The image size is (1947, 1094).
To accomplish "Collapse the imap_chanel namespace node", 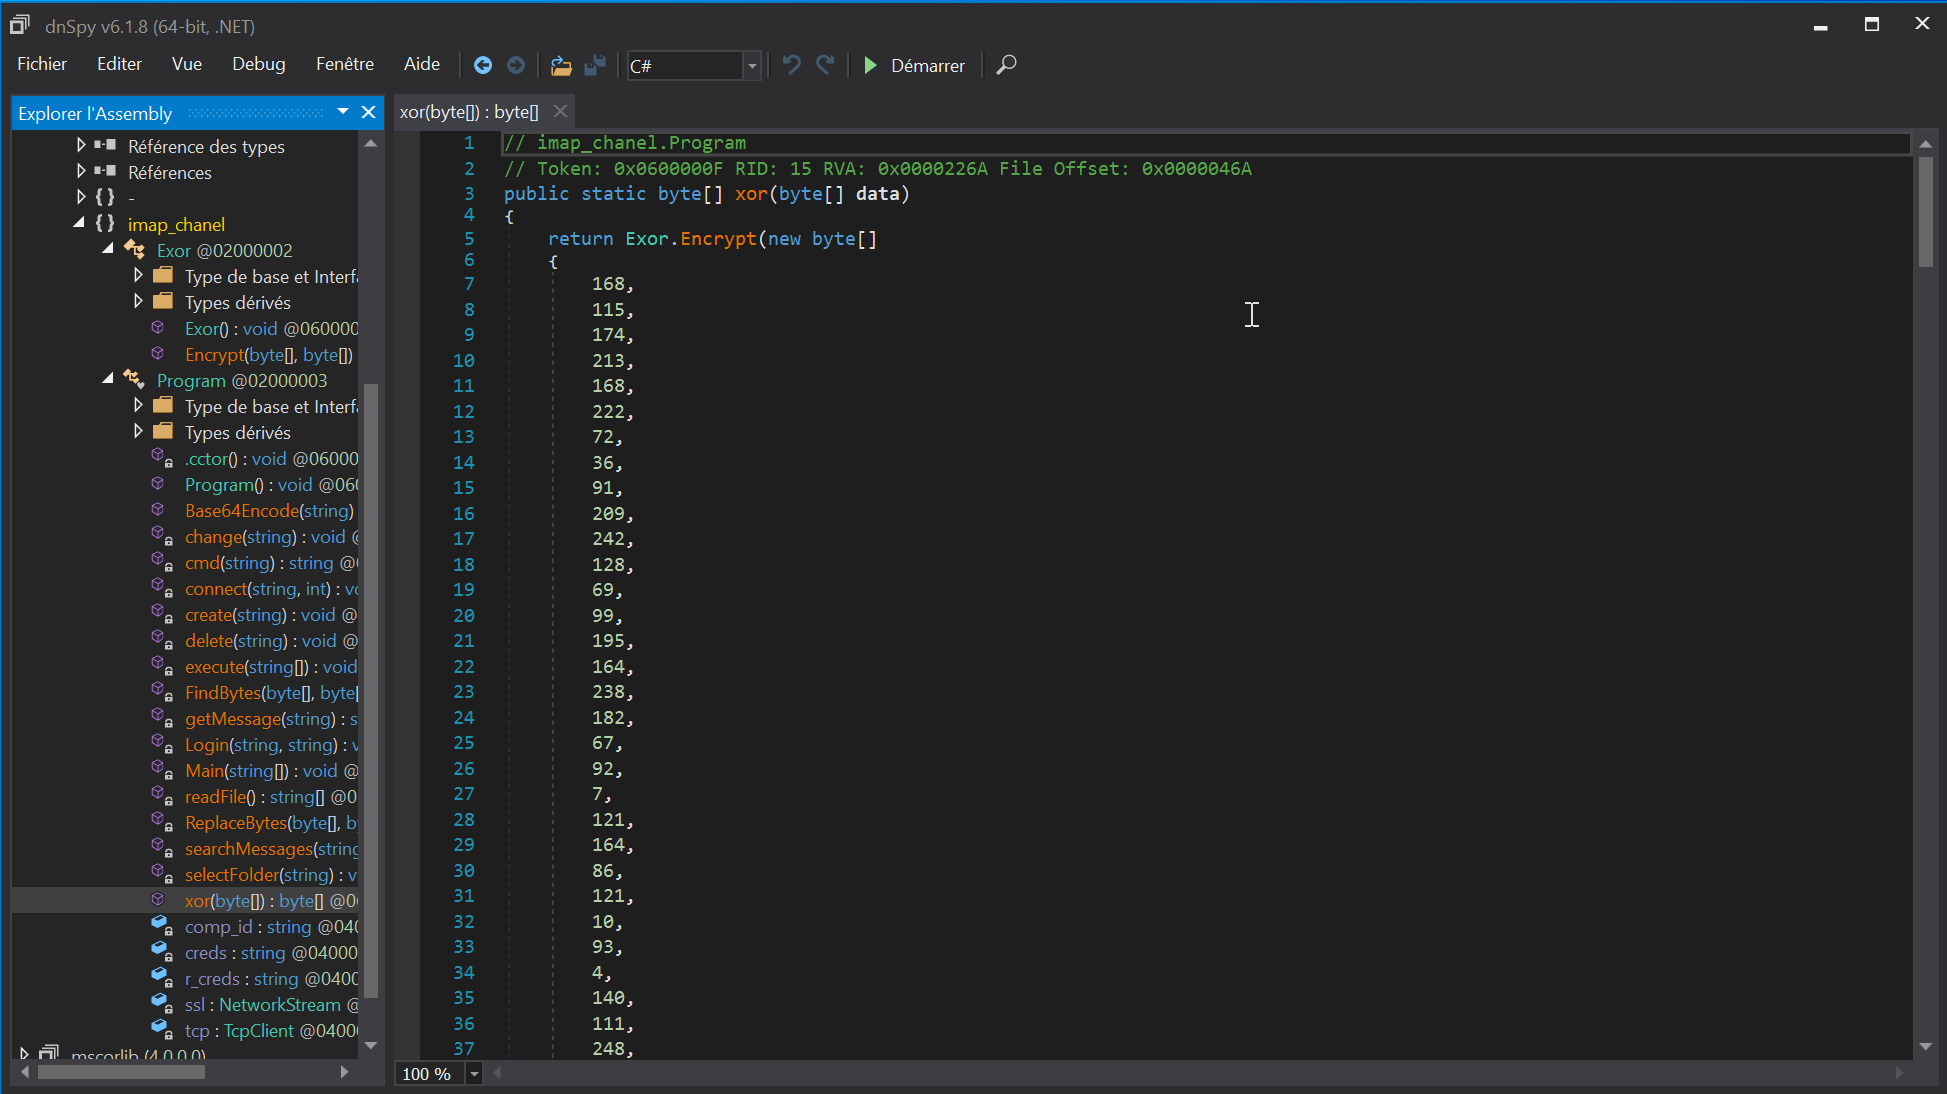I will click(x=79, y=223).
